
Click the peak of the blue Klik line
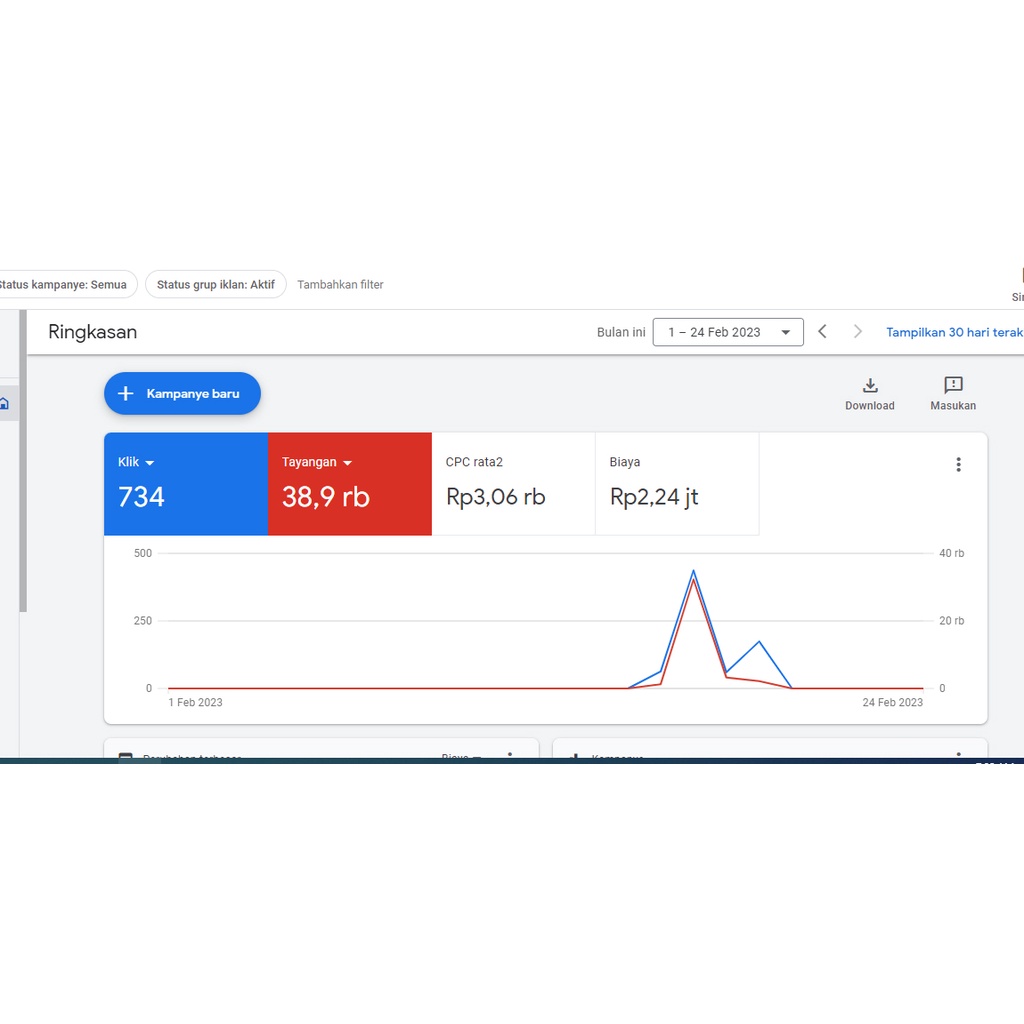(693, 572)
